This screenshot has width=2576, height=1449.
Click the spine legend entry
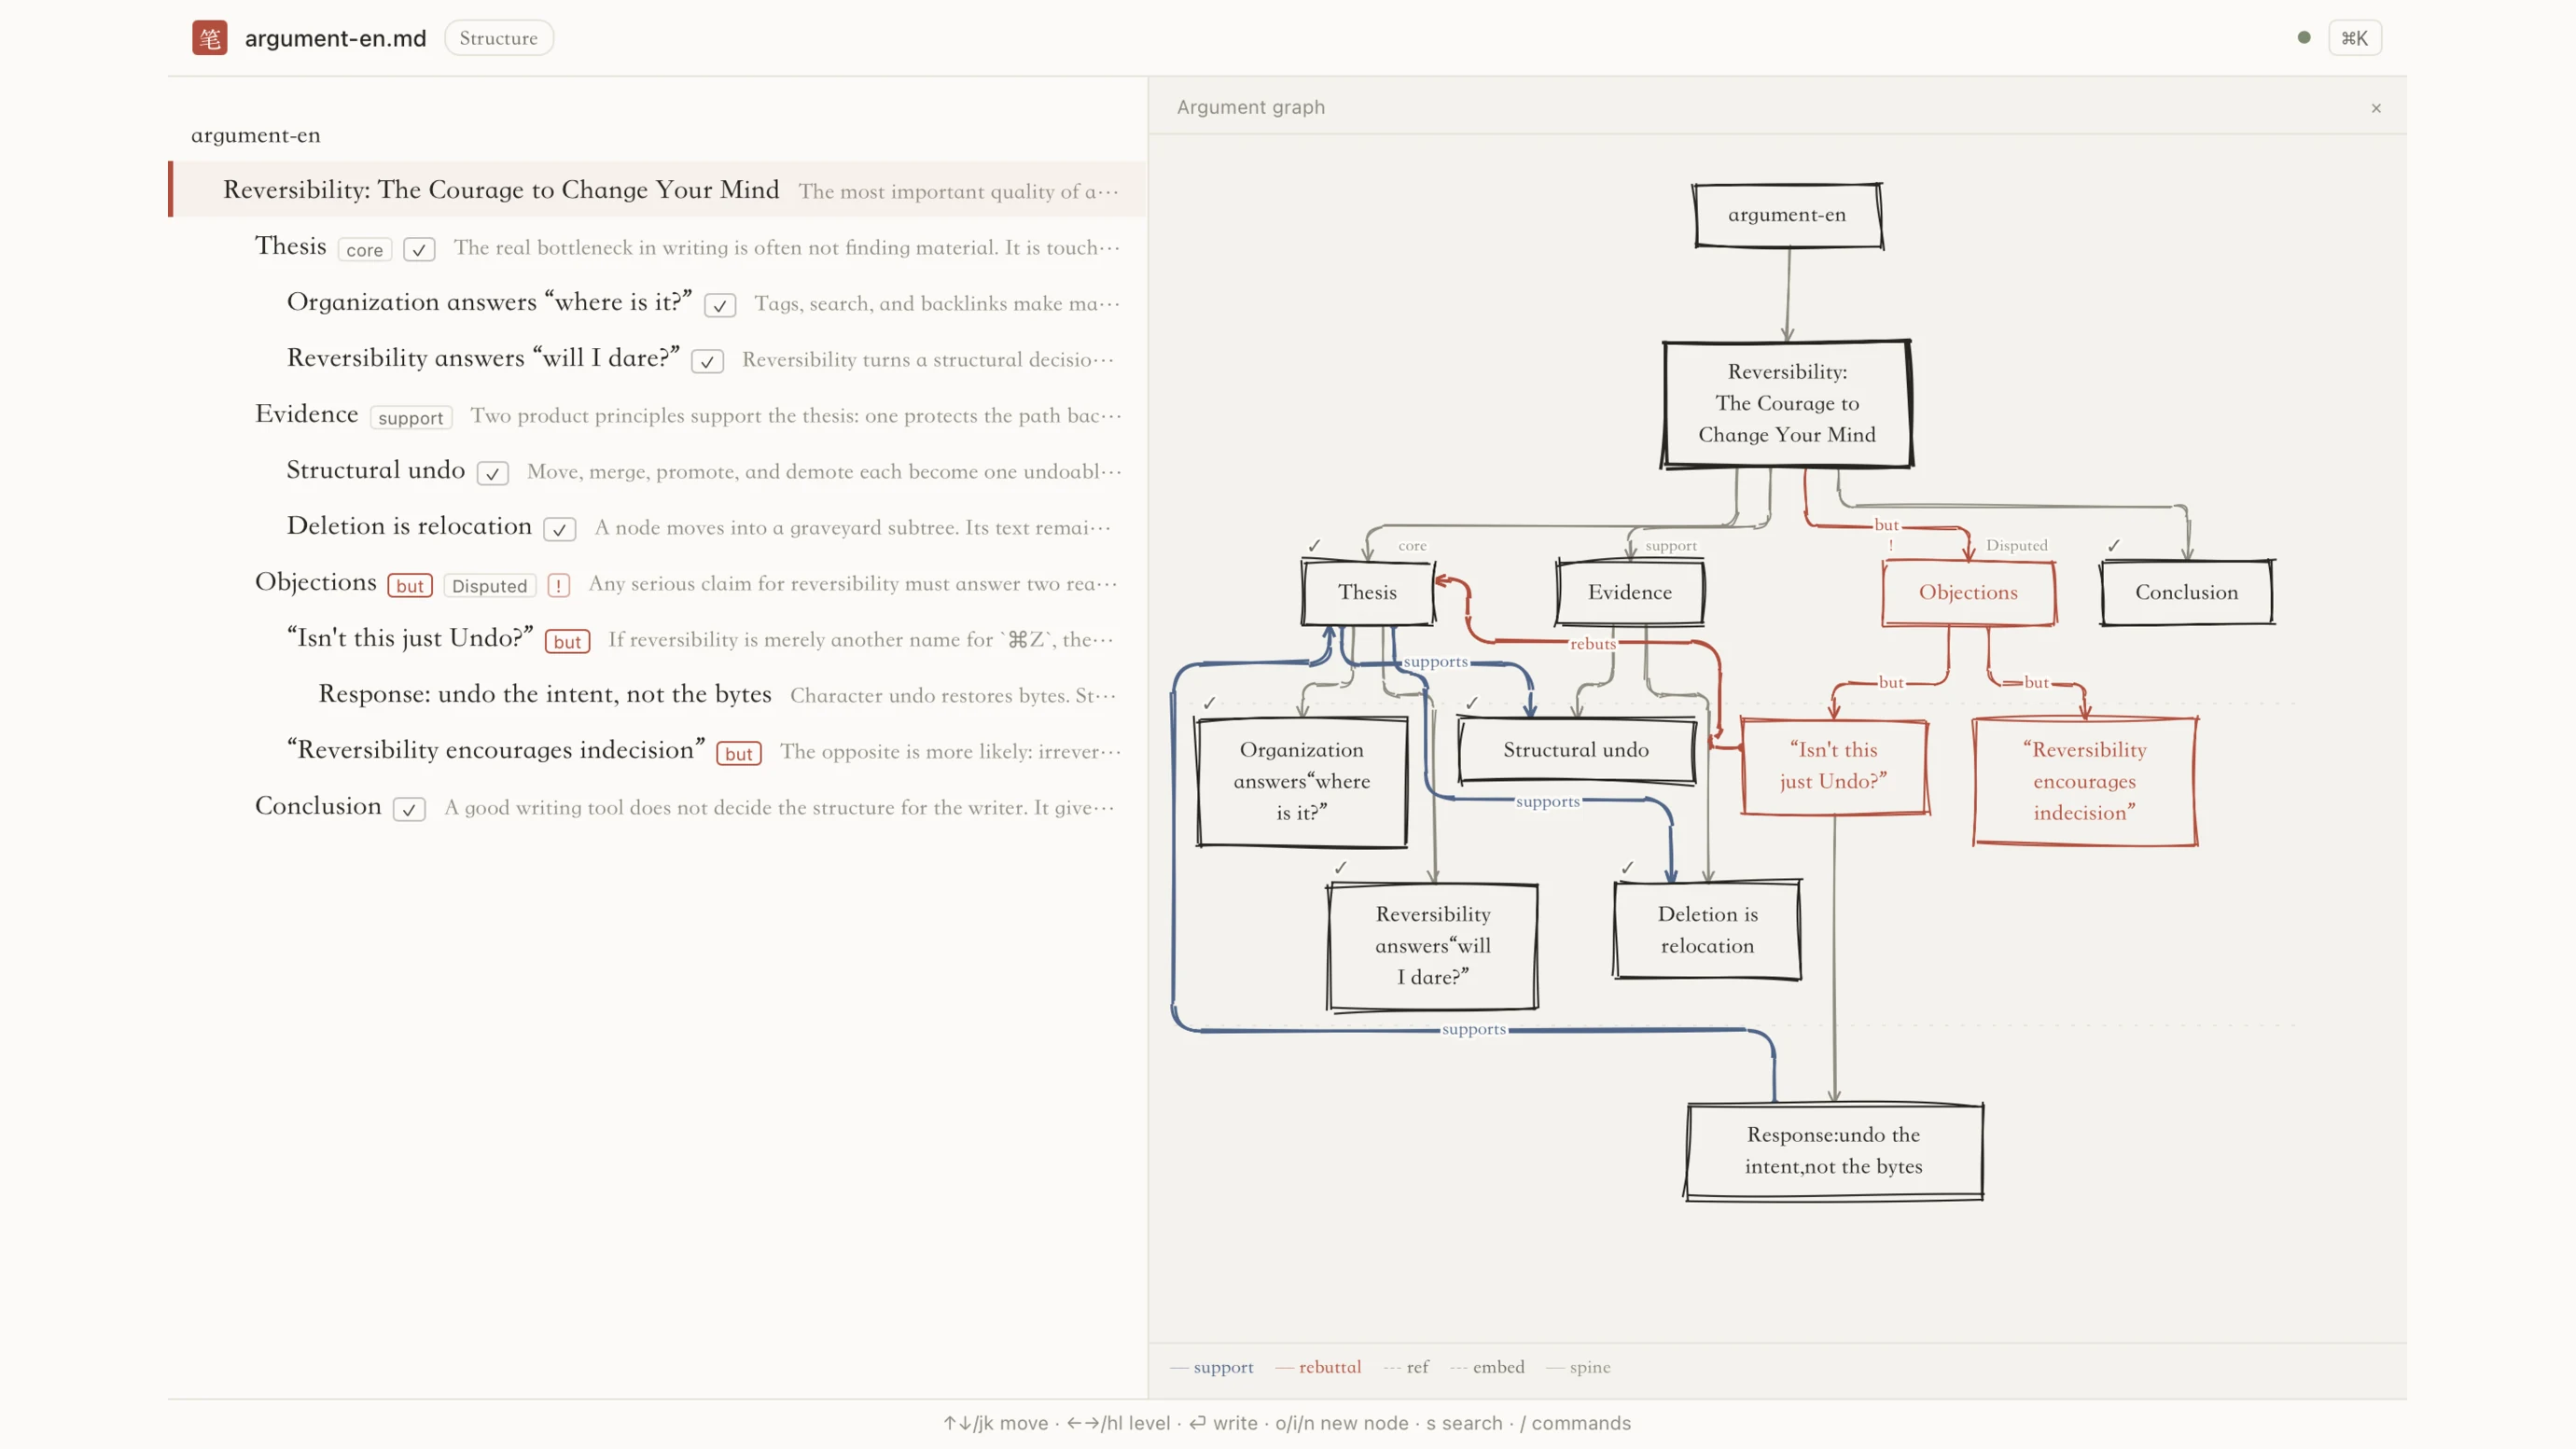point(1578,1367)
